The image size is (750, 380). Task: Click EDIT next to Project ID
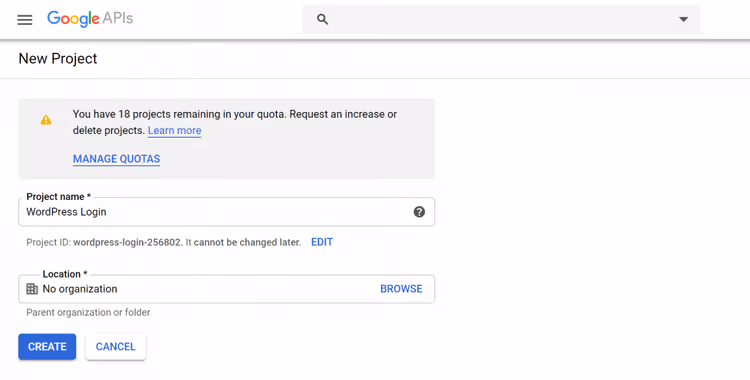322,242
